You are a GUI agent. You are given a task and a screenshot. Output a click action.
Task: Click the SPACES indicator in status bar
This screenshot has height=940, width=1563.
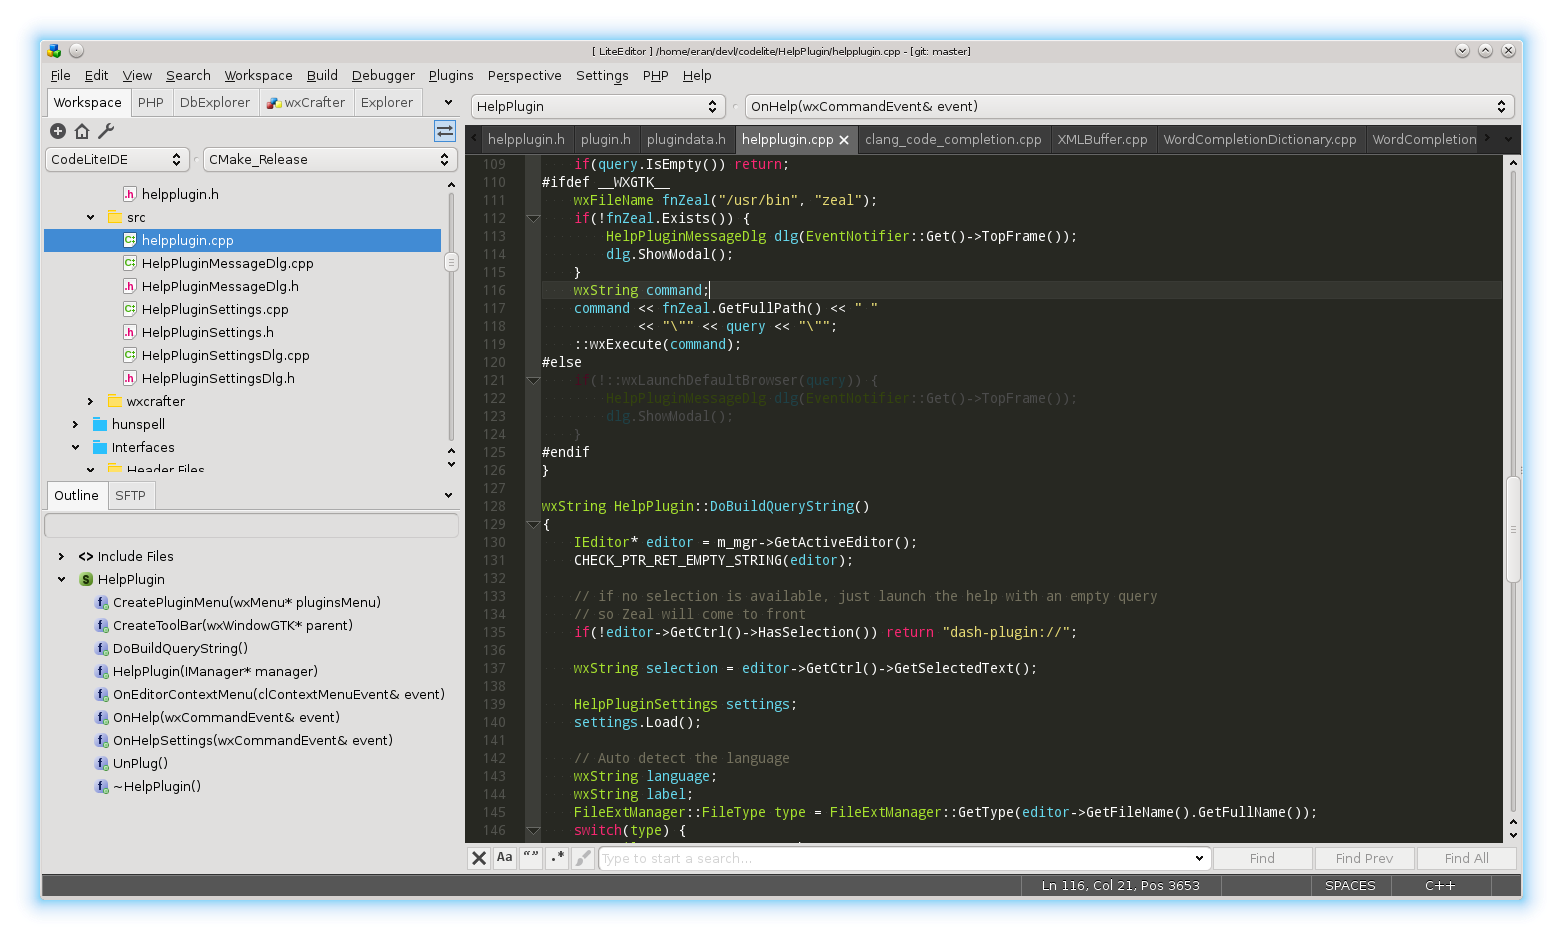pyautogui.click(x=1350, y=885)
